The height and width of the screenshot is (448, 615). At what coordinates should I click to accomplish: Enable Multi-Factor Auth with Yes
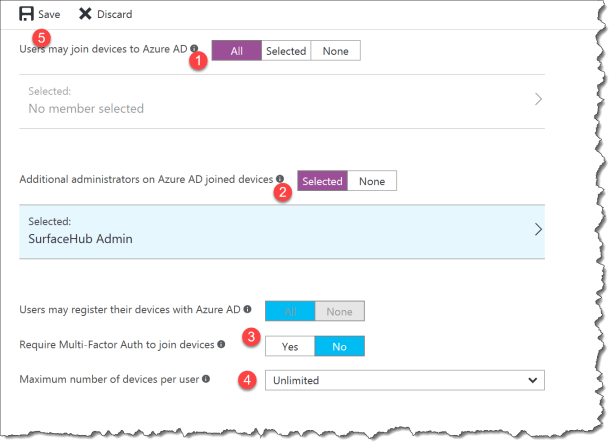[x=290, y=346]
